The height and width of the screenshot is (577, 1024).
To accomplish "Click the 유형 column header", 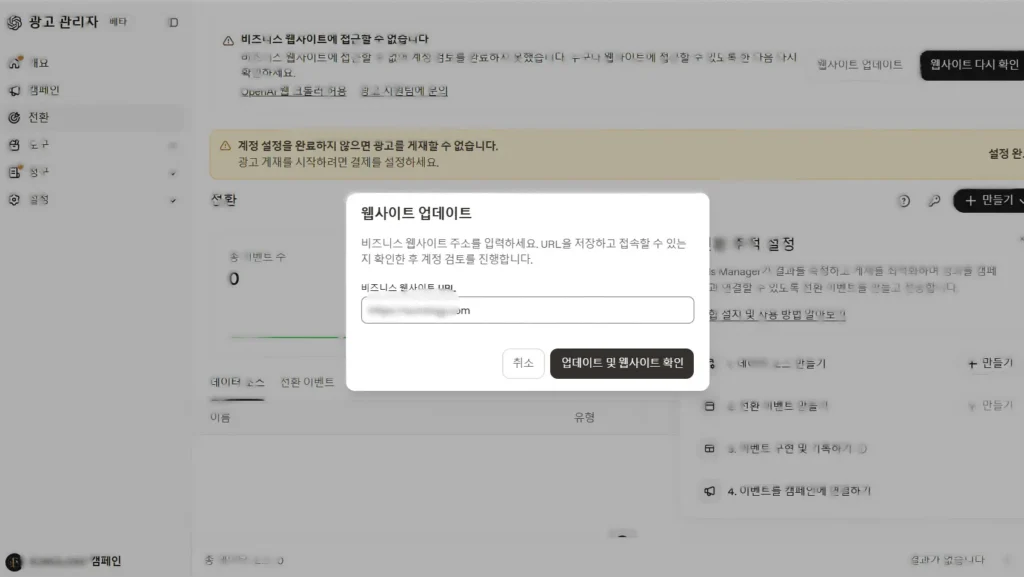I will pyautogui.click(x=584, y=418).
